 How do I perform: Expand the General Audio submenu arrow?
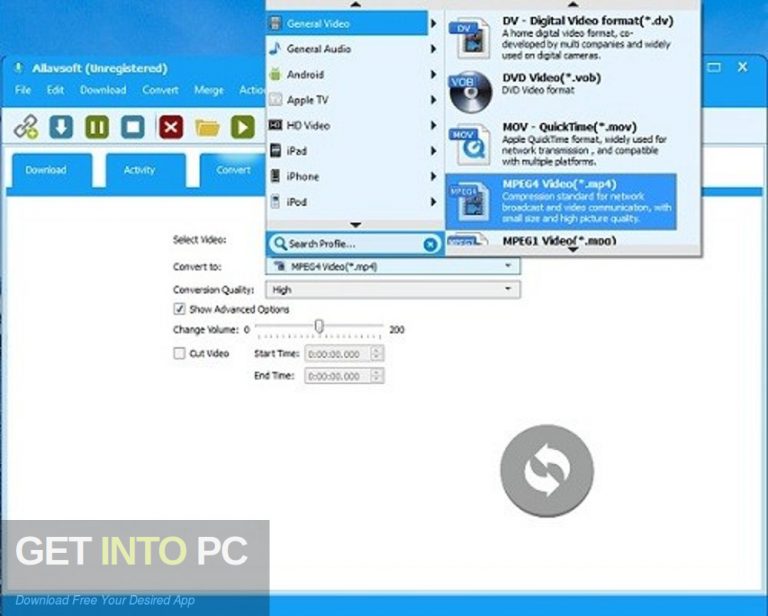click(x=433, y=49)
